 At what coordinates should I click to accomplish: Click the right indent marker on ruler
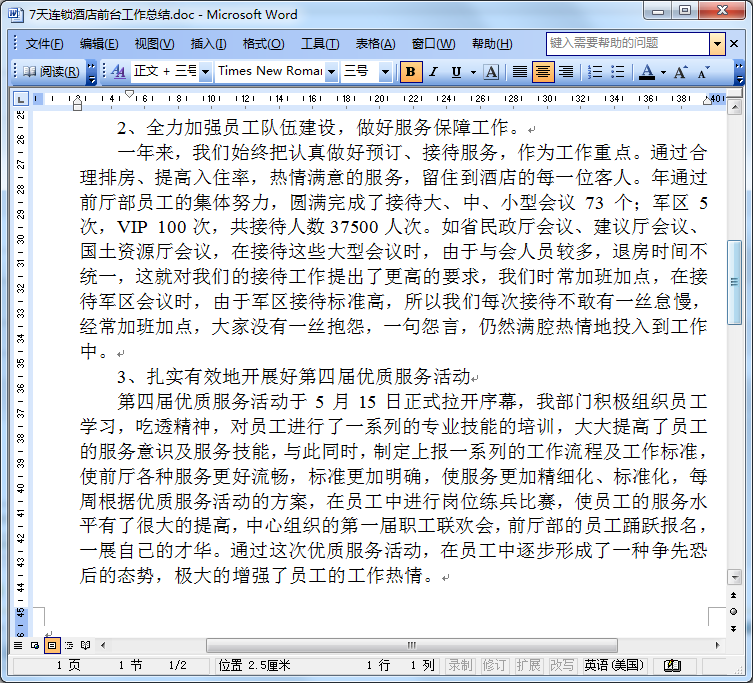tap(707, 100)
